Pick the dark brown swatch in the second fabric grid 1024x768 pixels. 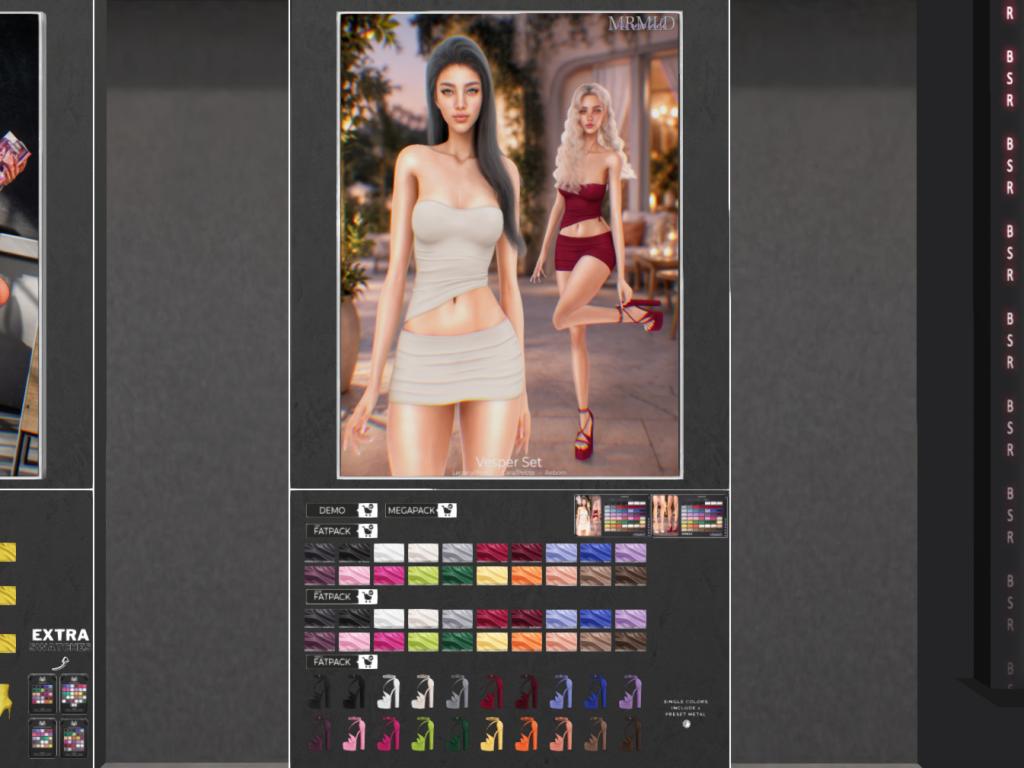click(x=631, y=641)
